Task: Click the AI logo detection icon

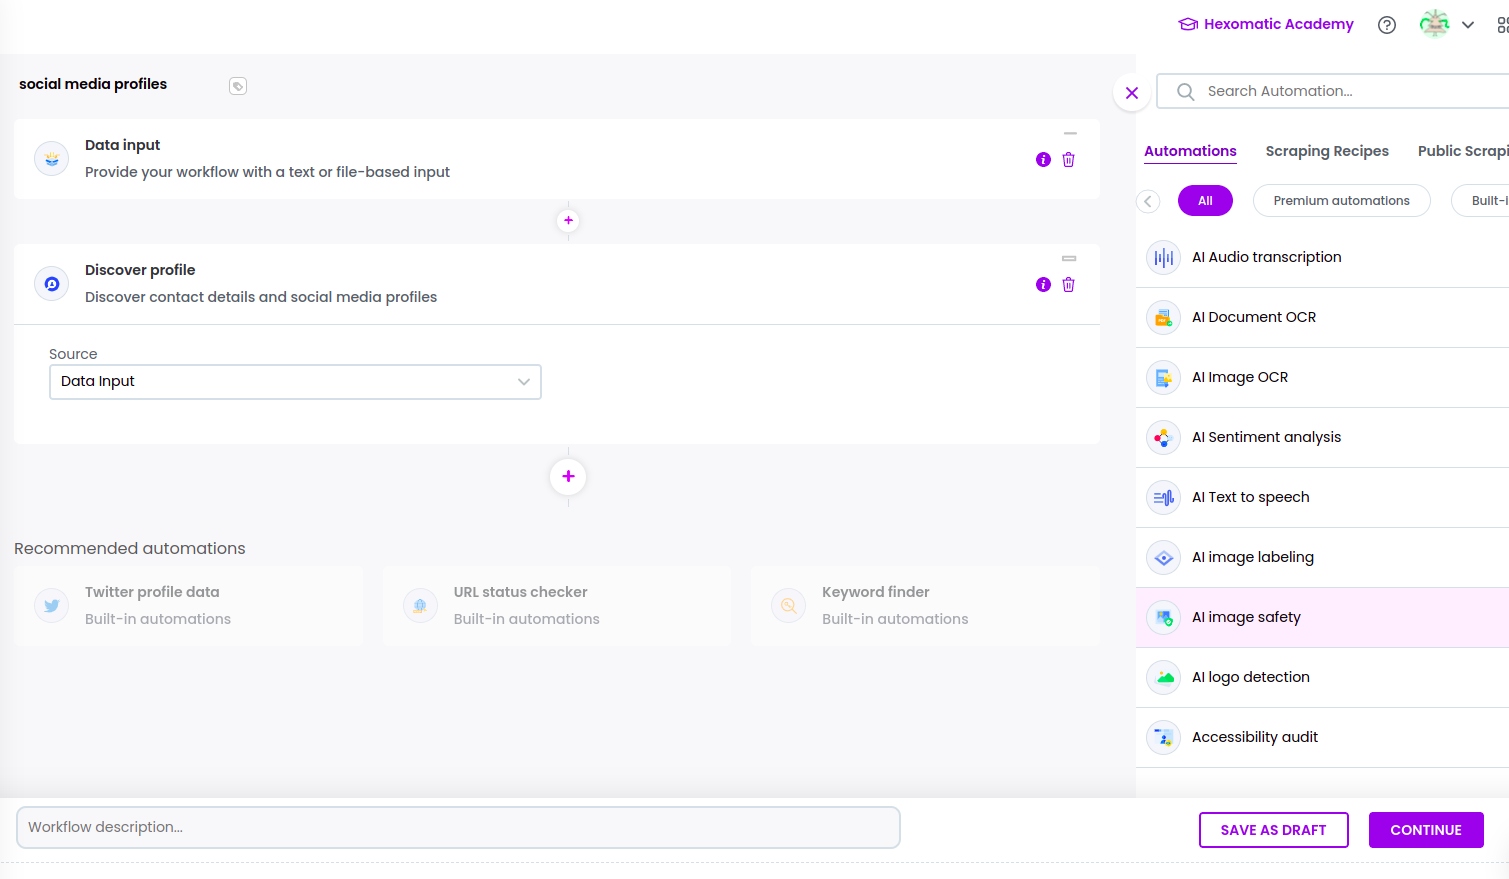Action: (x=1163, y=677)
